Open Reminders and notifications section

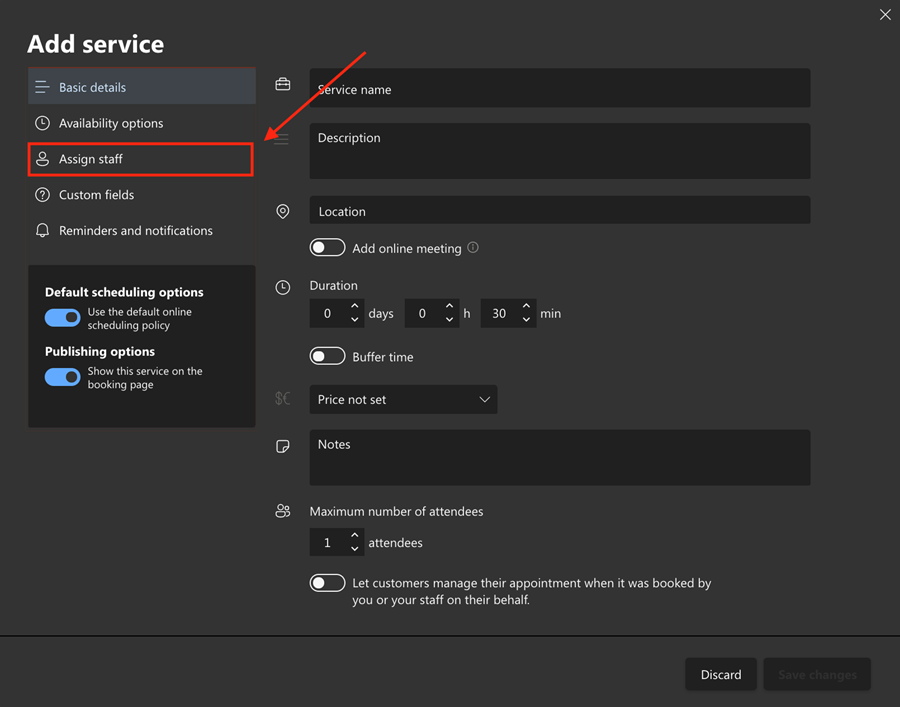click(x=142, y=230)
